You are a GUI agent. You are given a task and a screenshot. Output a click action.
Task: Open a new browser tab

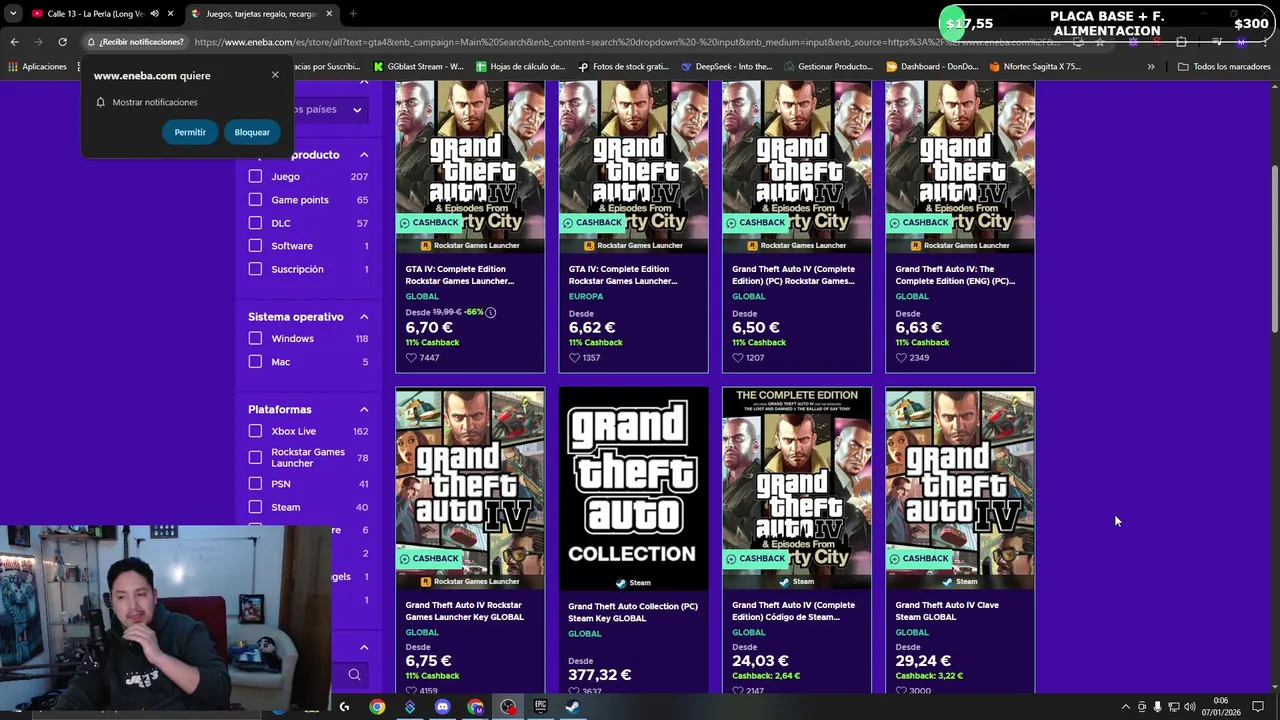(353, 14)
